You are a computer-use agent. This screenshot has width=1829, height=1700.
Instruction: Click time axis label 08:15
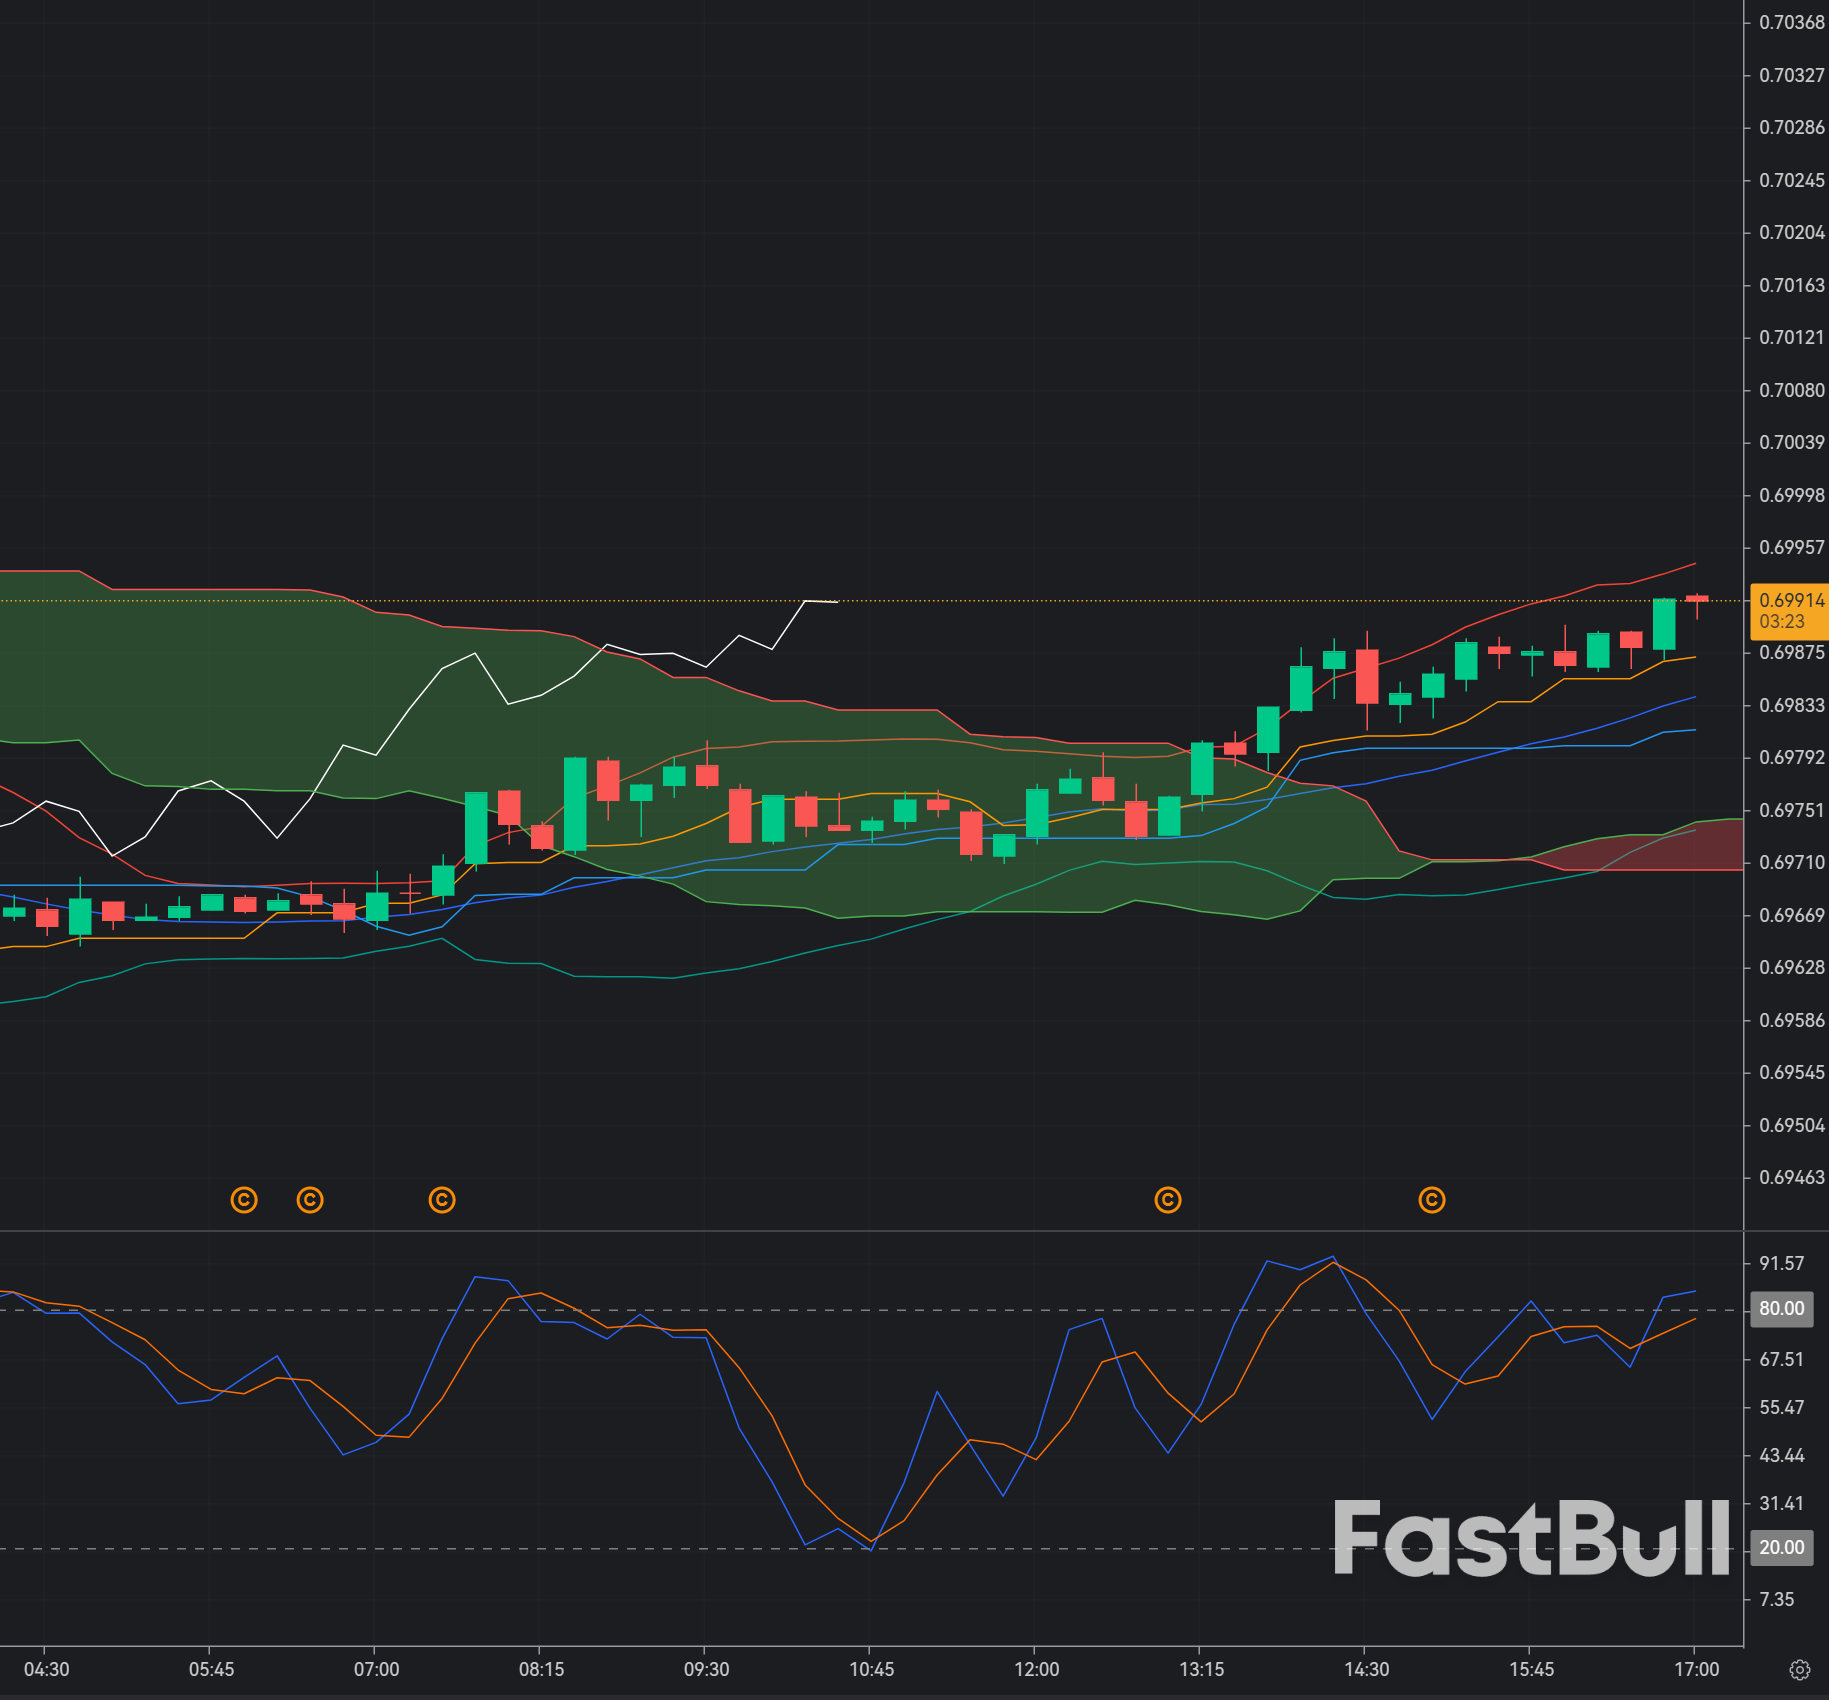[x=542, y=1670]
